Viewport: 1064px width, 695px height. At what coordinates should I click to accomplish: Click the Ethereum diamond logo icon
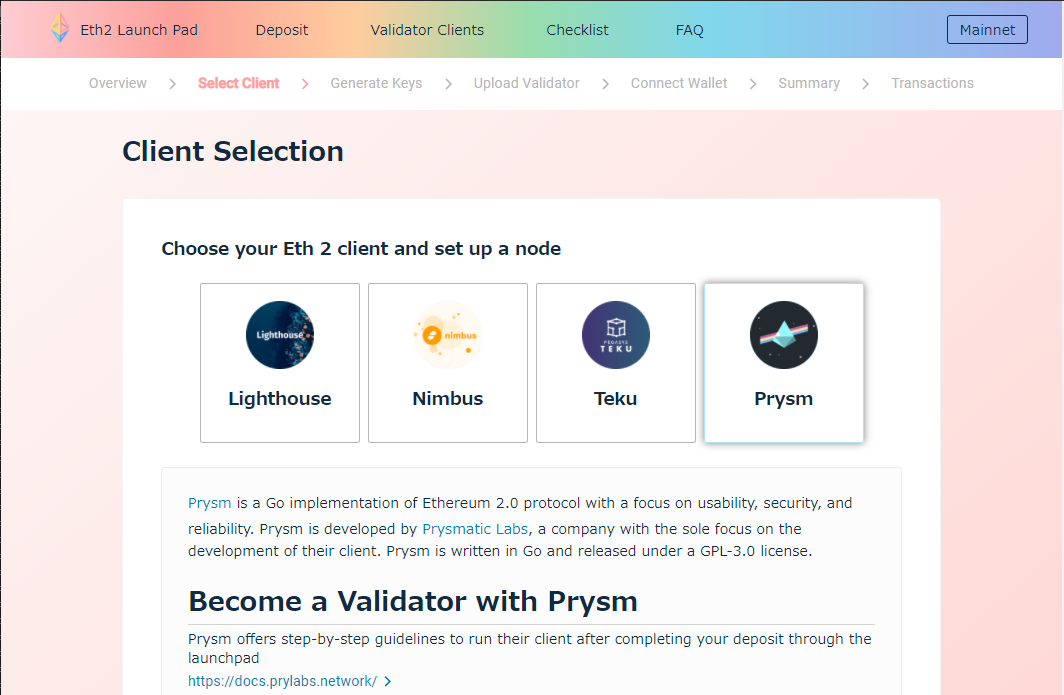pyautogui.click(x=60, y=28)
